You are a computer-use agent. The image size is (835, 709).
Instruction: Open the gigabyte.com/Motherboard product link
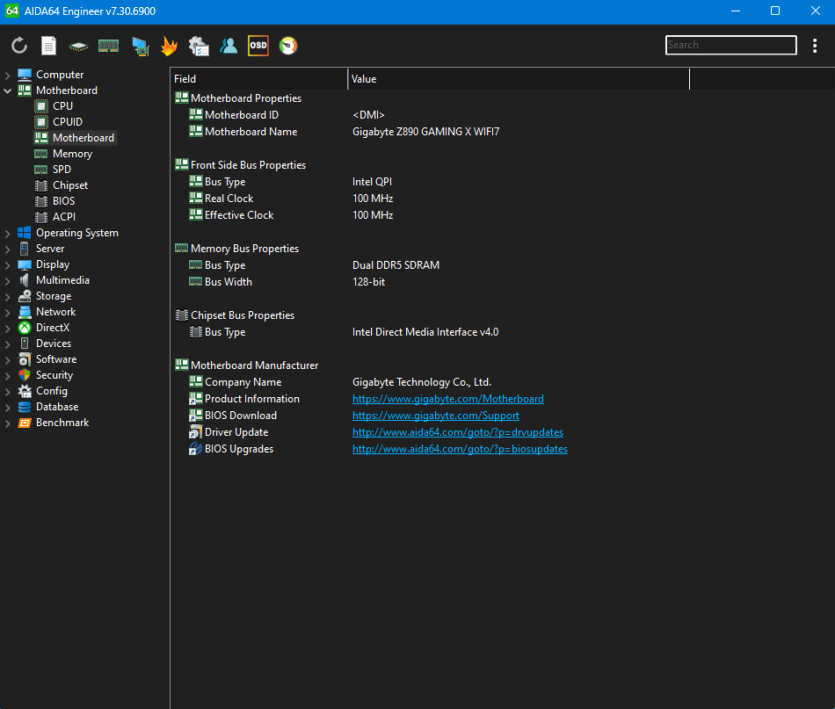(x=448, y=399)
